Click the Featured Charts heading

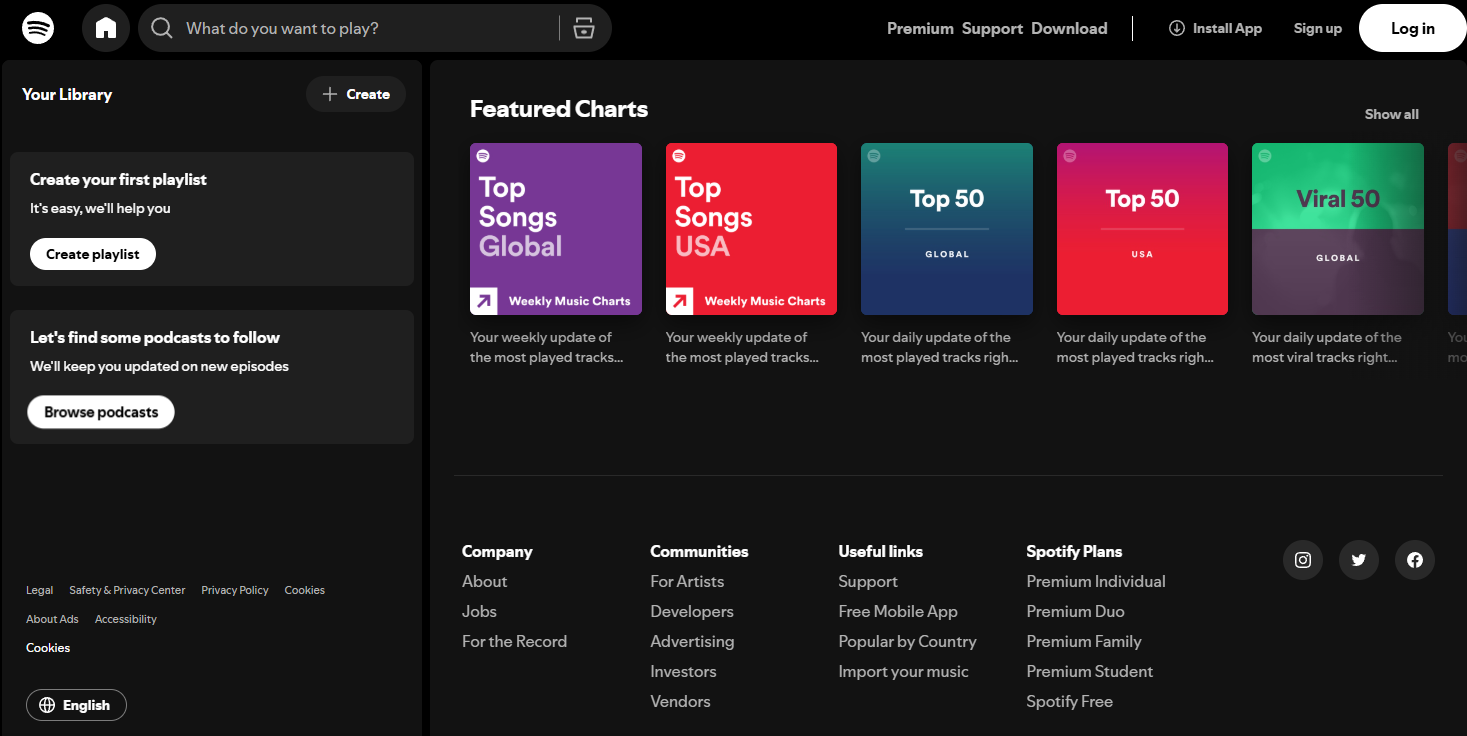pyautogui.click(x=559, y=109)
